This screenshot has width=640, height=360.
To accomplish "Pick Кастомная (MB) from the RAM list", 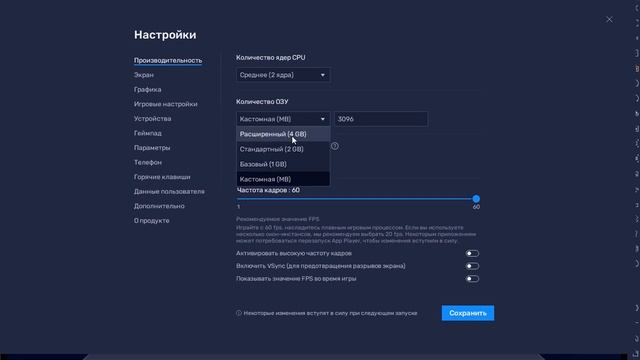I will click(x=283, y=179).
